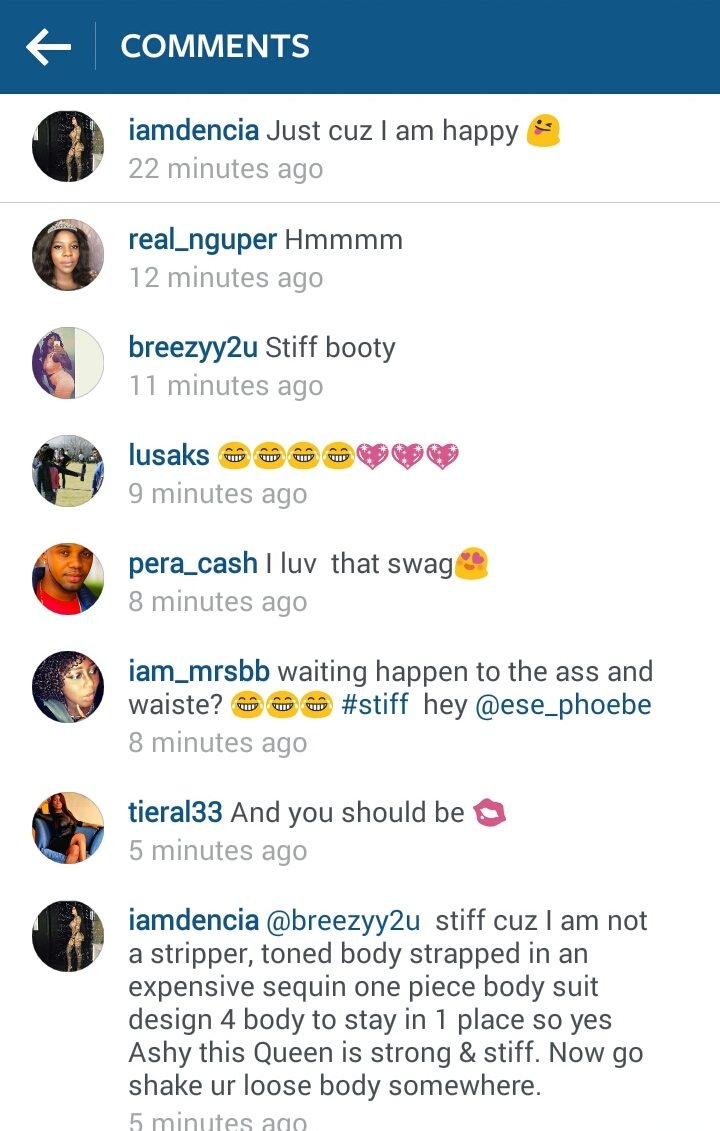The width and height of the screenshot is (720, 1131).
Task: Tap the #stiff hashtag
Action: (374, 704)
